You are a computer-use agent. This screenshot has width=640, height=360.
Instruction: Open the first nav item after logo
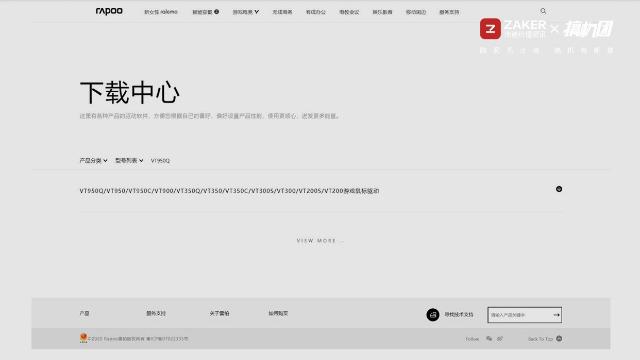tap(161, 12)
